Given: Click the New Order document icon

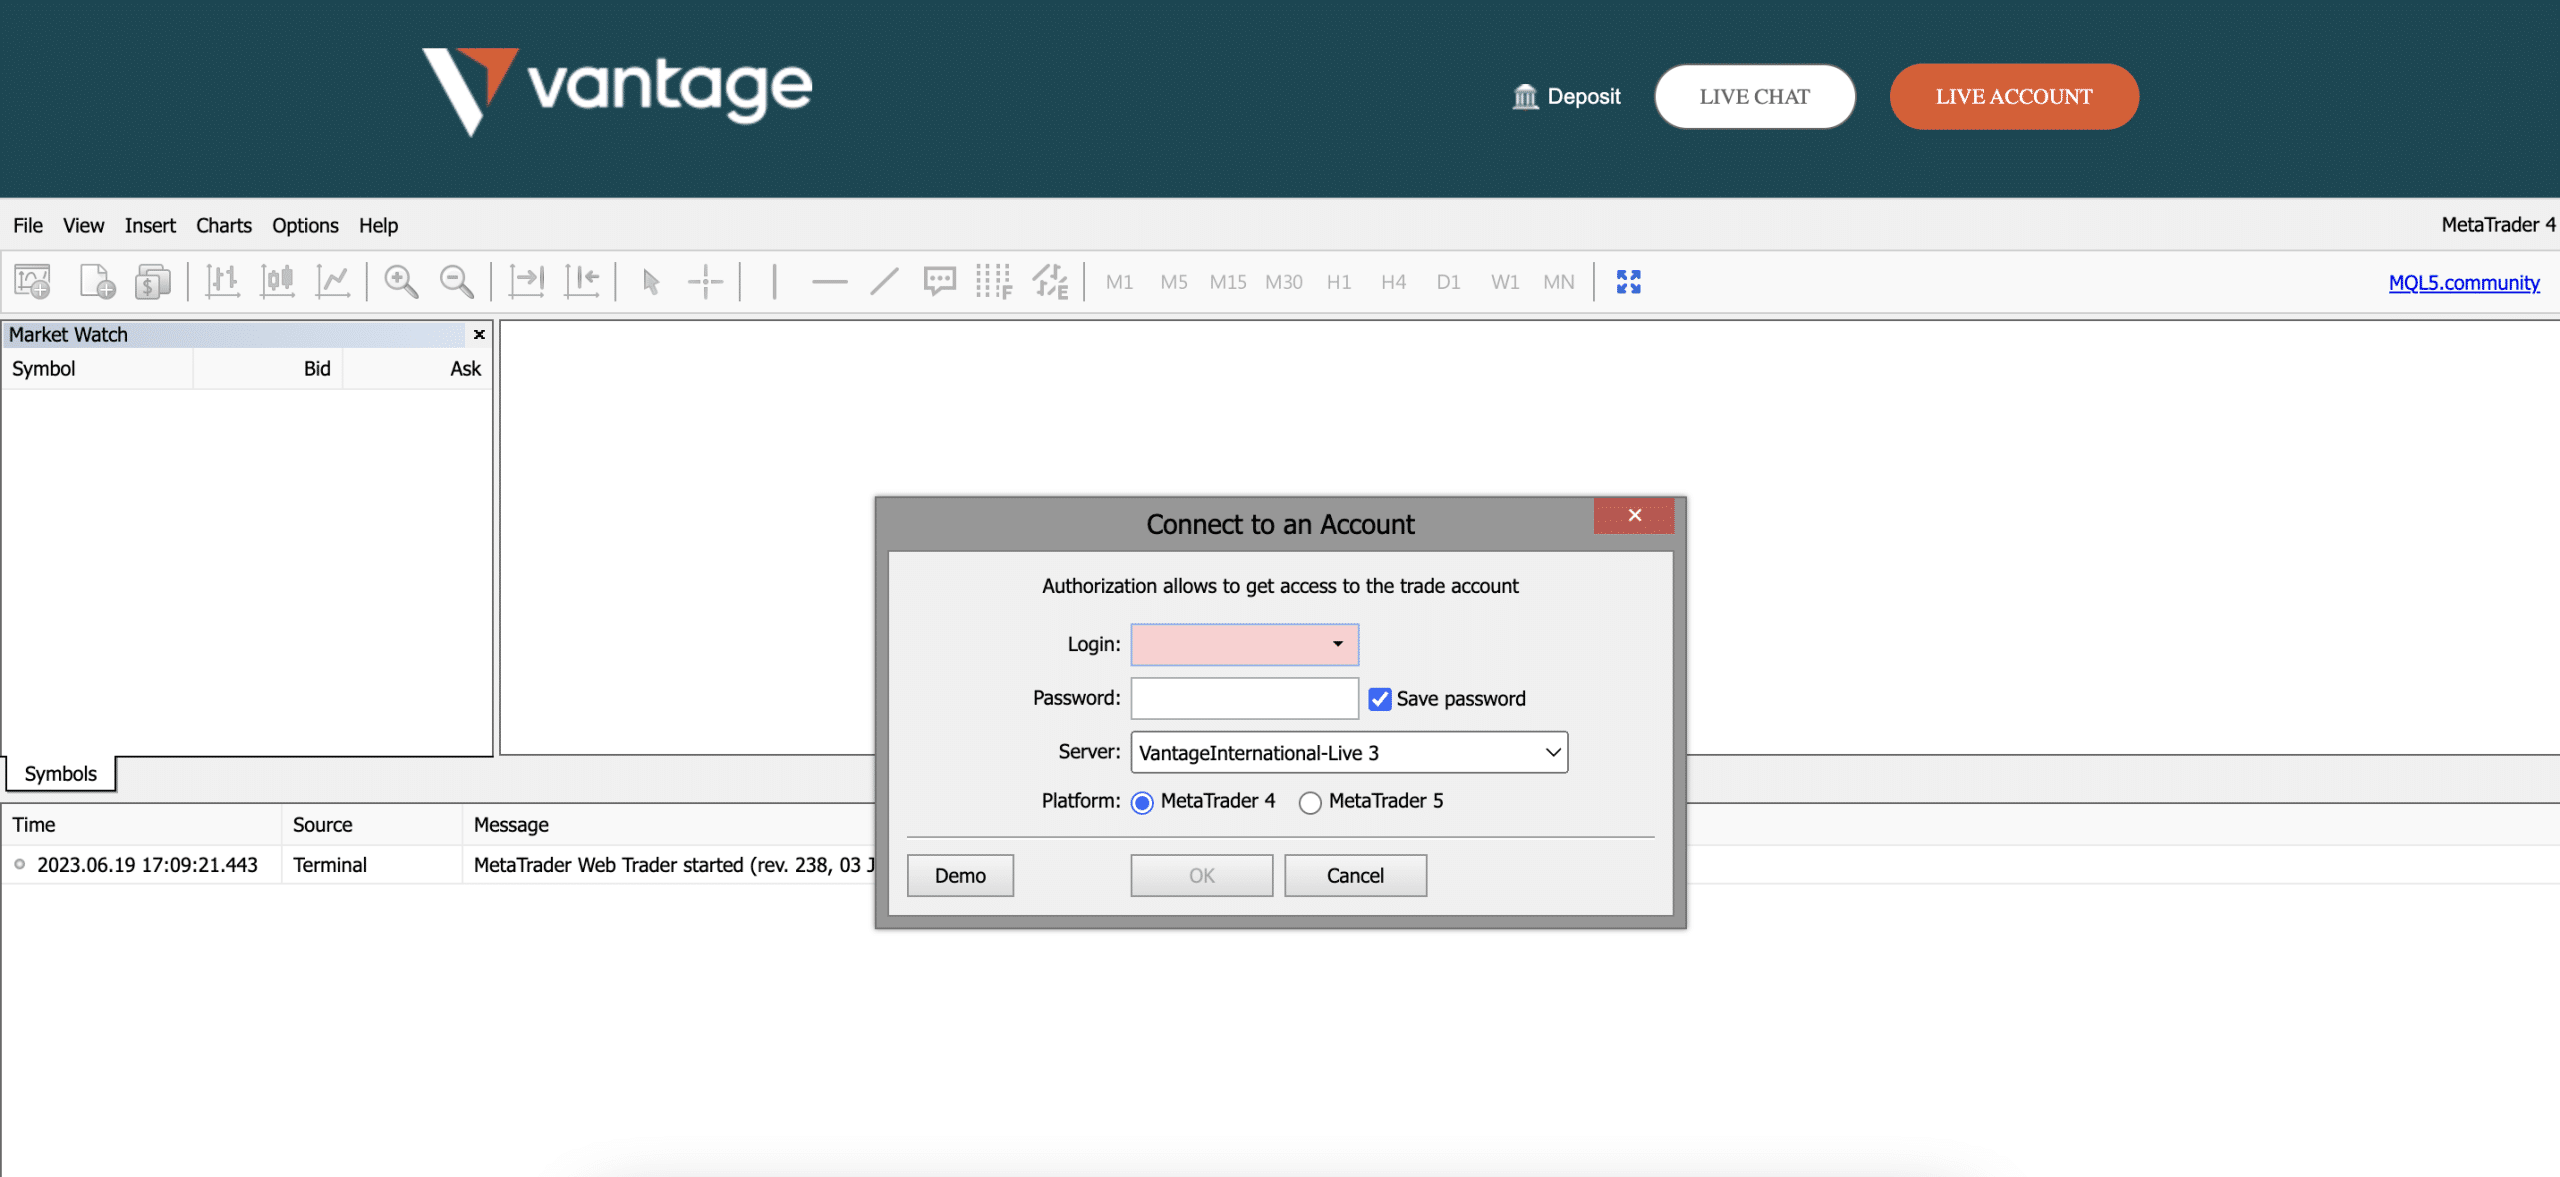Looking at the screenshot, I should 97,282.
